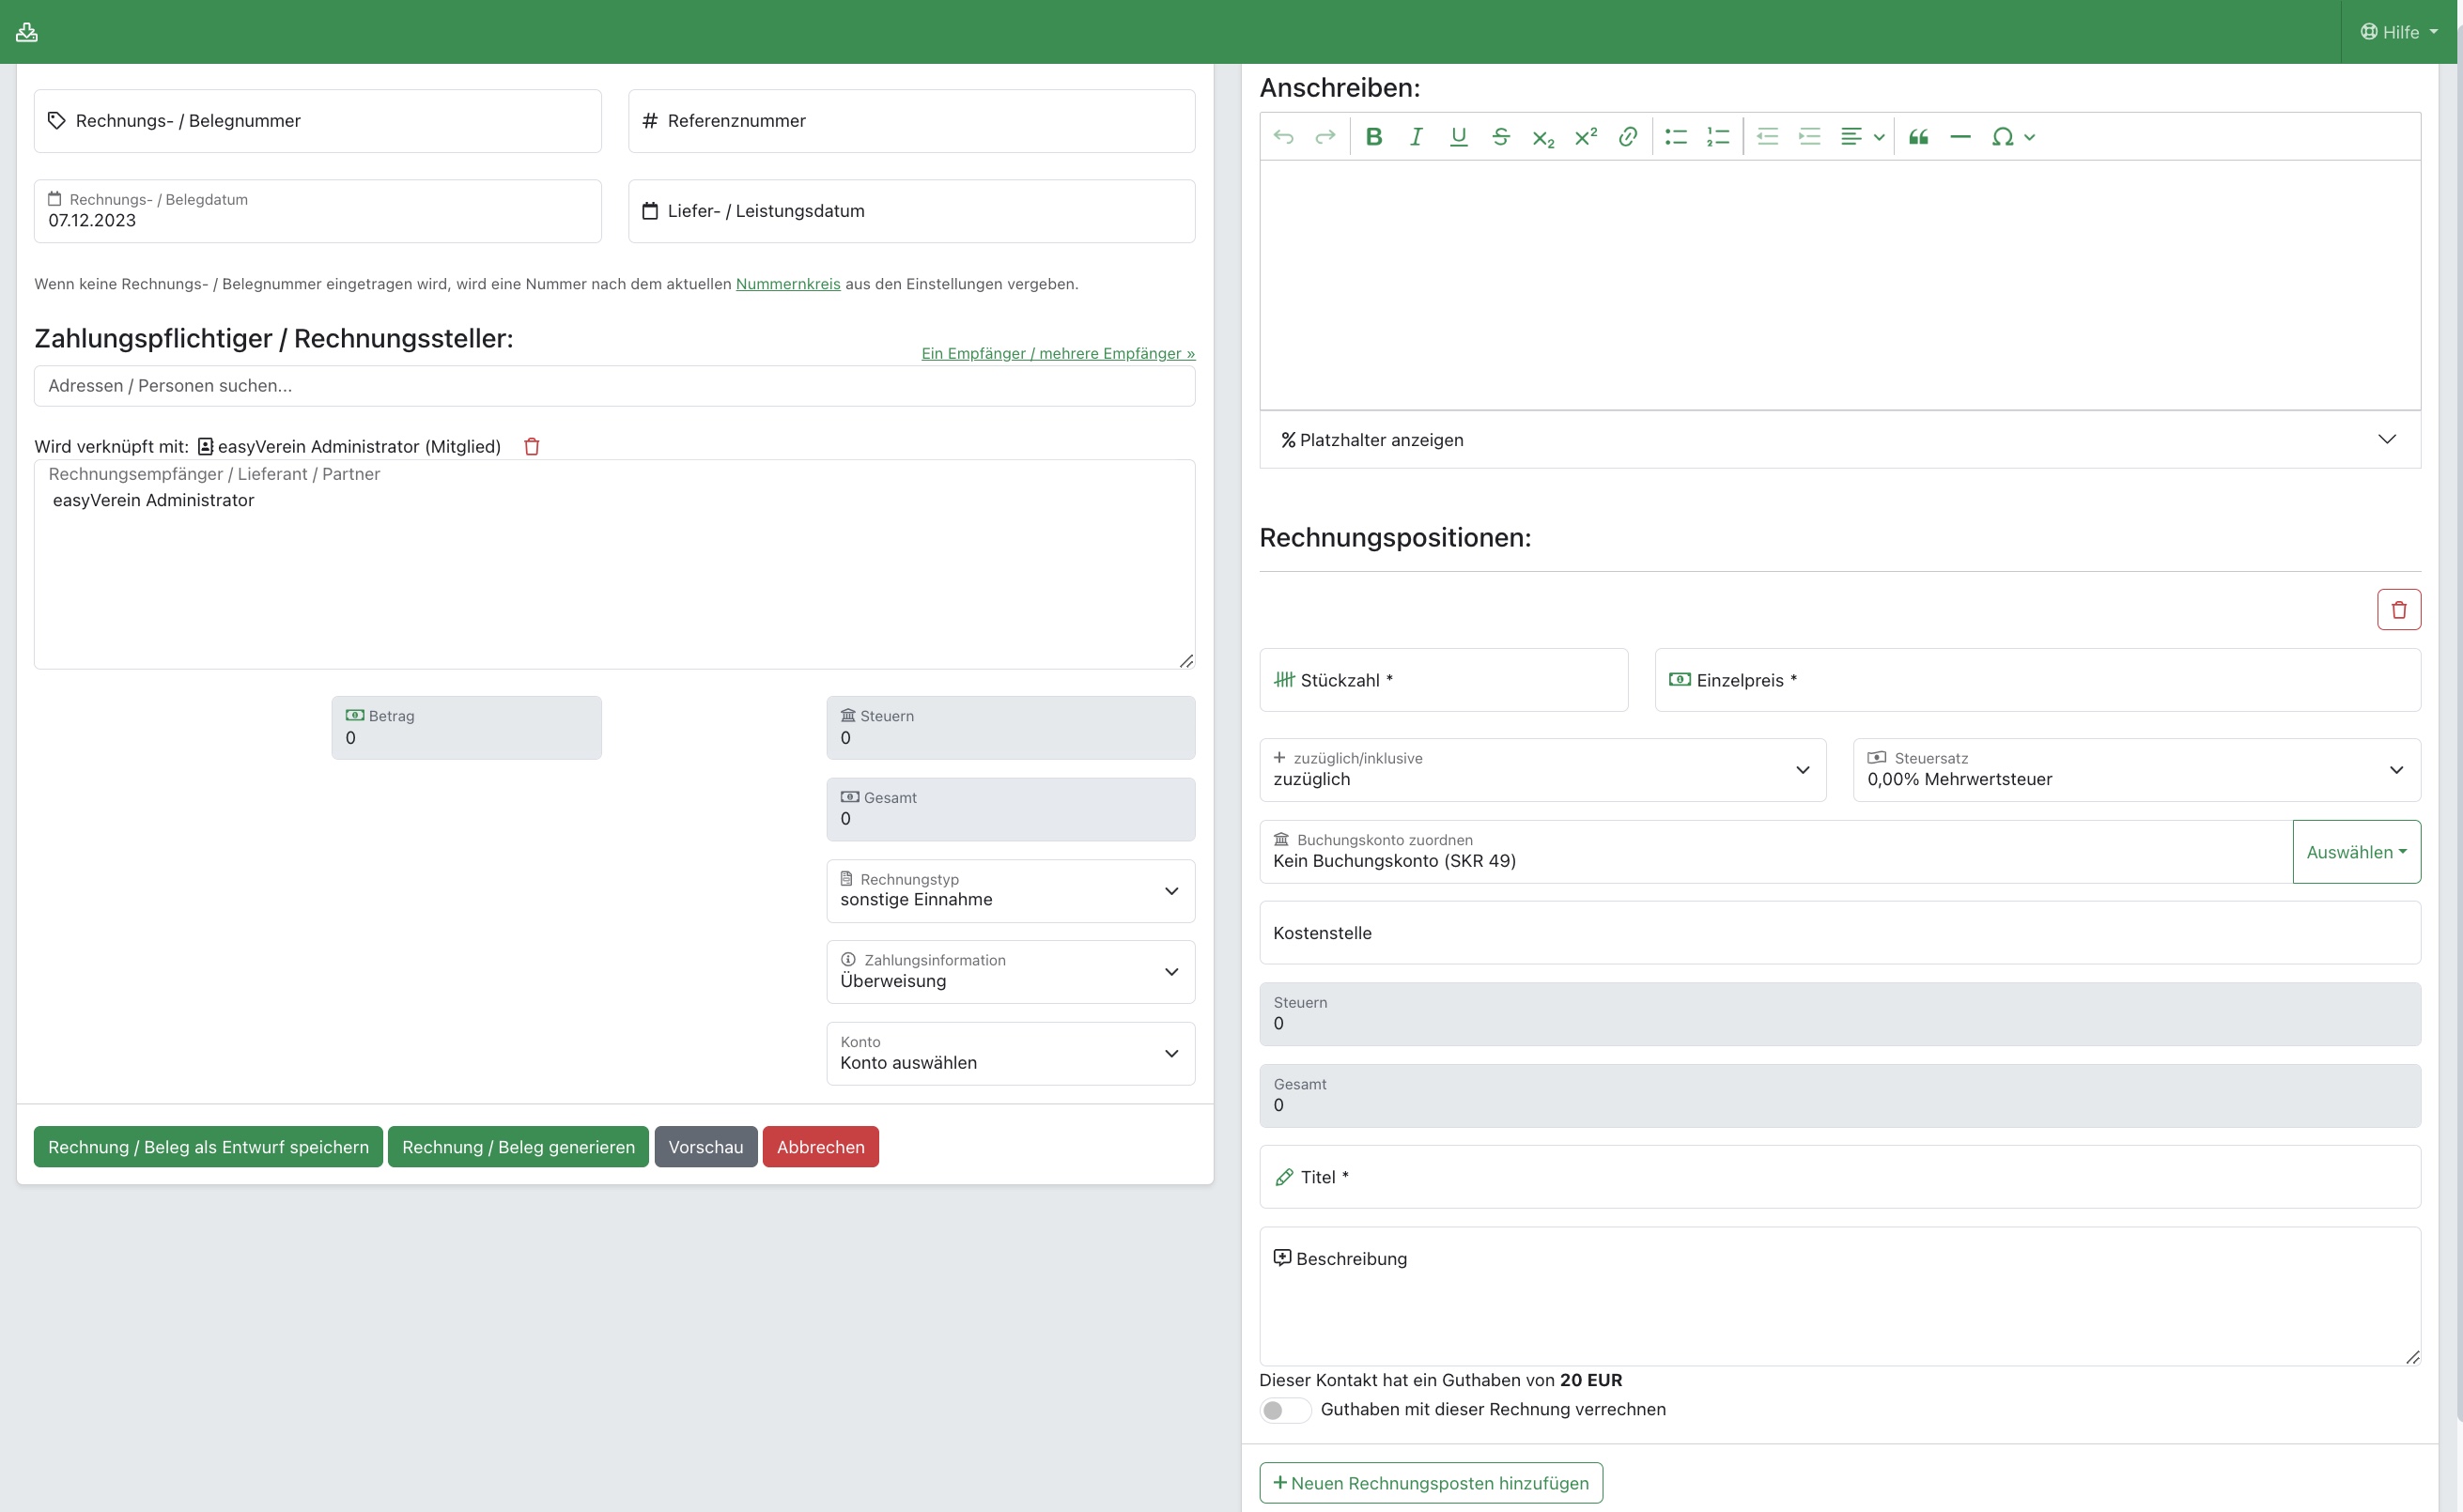
Task: Apply italic formatting in the editor toolbar
Action: pyautogui.click(x=1416, y=137)
